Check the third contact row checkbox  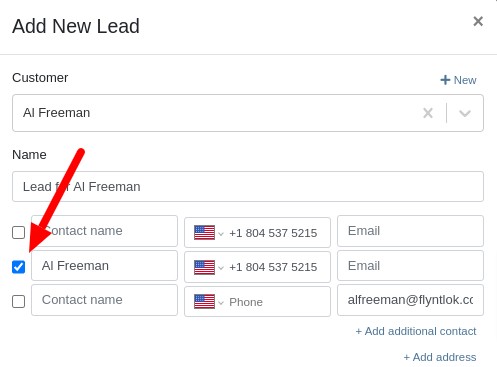[x=19, y=301]
